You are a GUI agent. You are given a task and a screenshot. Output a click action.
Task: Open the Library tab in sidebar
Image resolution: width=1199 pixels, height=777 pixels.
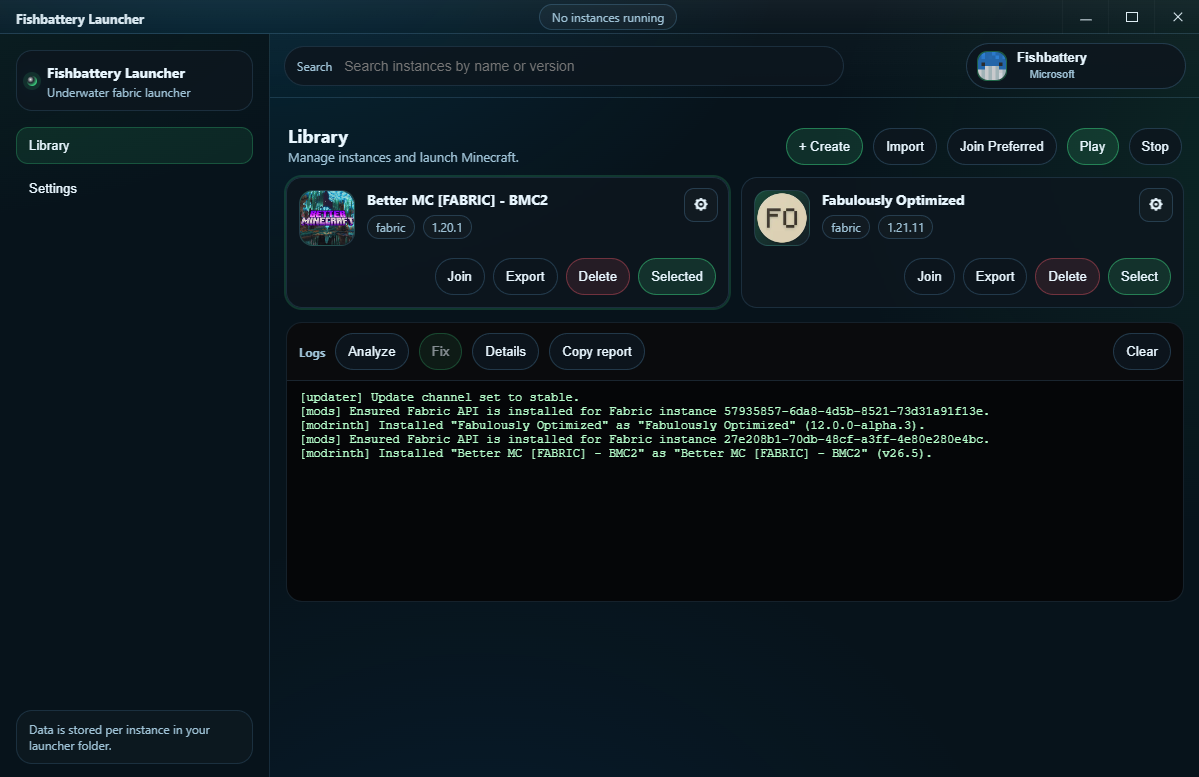134,145
